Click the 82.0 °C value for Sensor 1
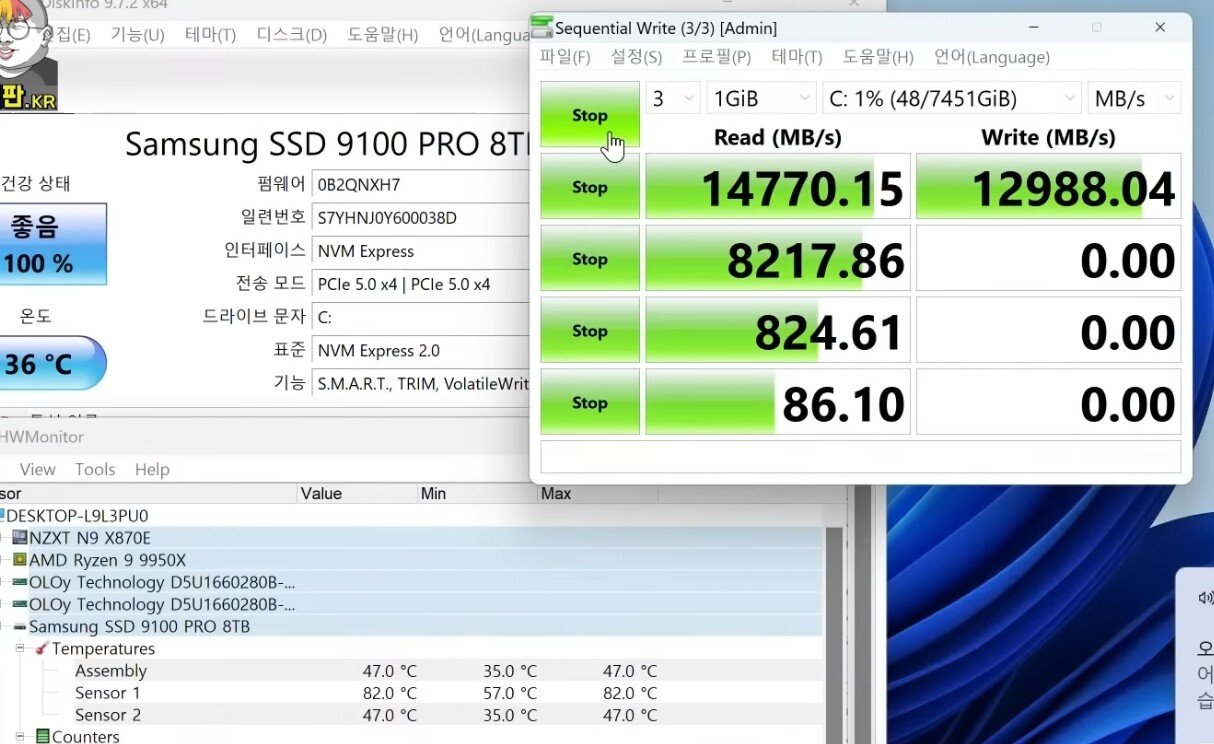This screenshot has width=1214, height=744. coord(390,693)
